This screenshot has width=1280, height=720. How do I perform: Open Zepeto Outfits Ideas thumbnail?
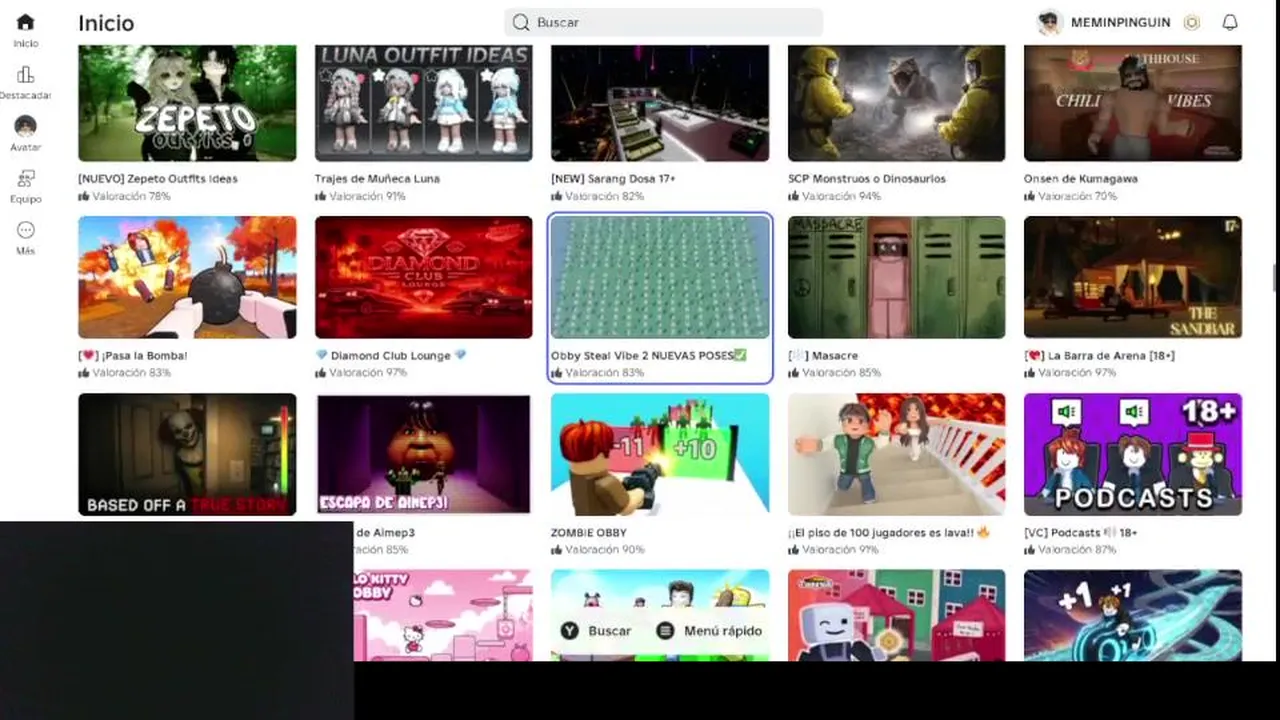click(x=187, y=103)
